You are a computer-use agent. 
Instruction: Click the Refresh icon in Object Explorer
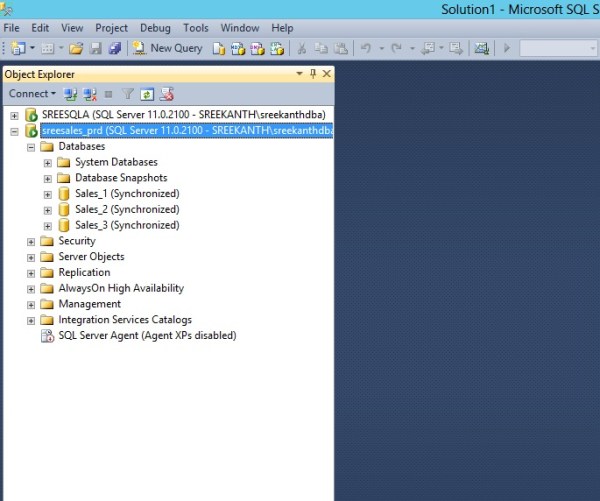pos(146,94)
